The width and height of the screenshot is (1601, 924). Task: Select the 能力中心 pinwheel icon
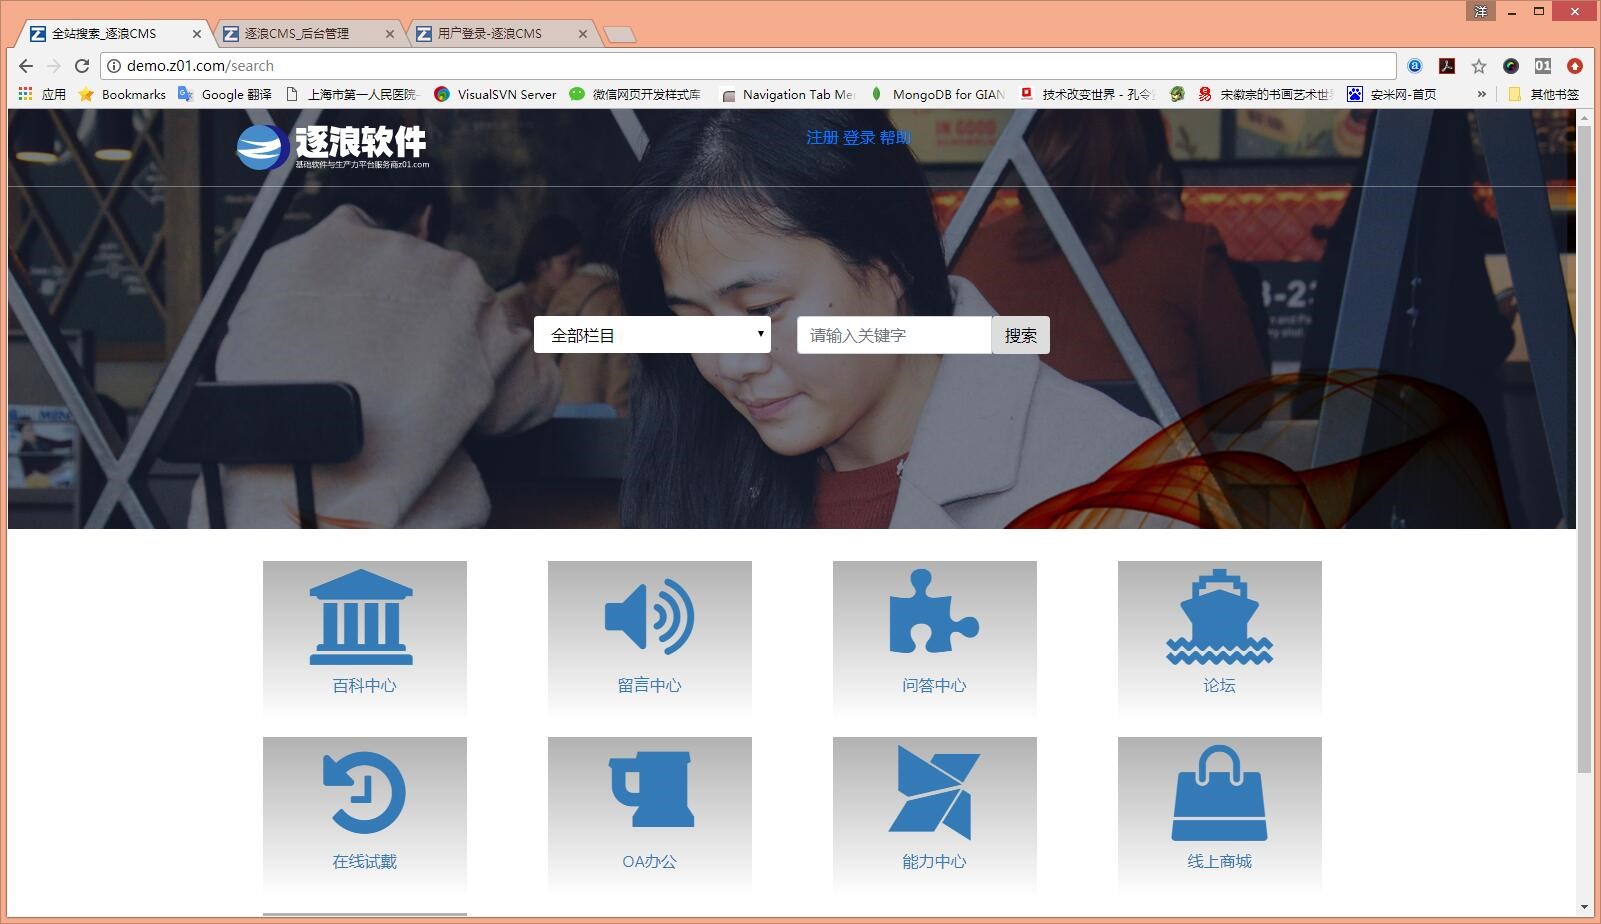(933, 795)
